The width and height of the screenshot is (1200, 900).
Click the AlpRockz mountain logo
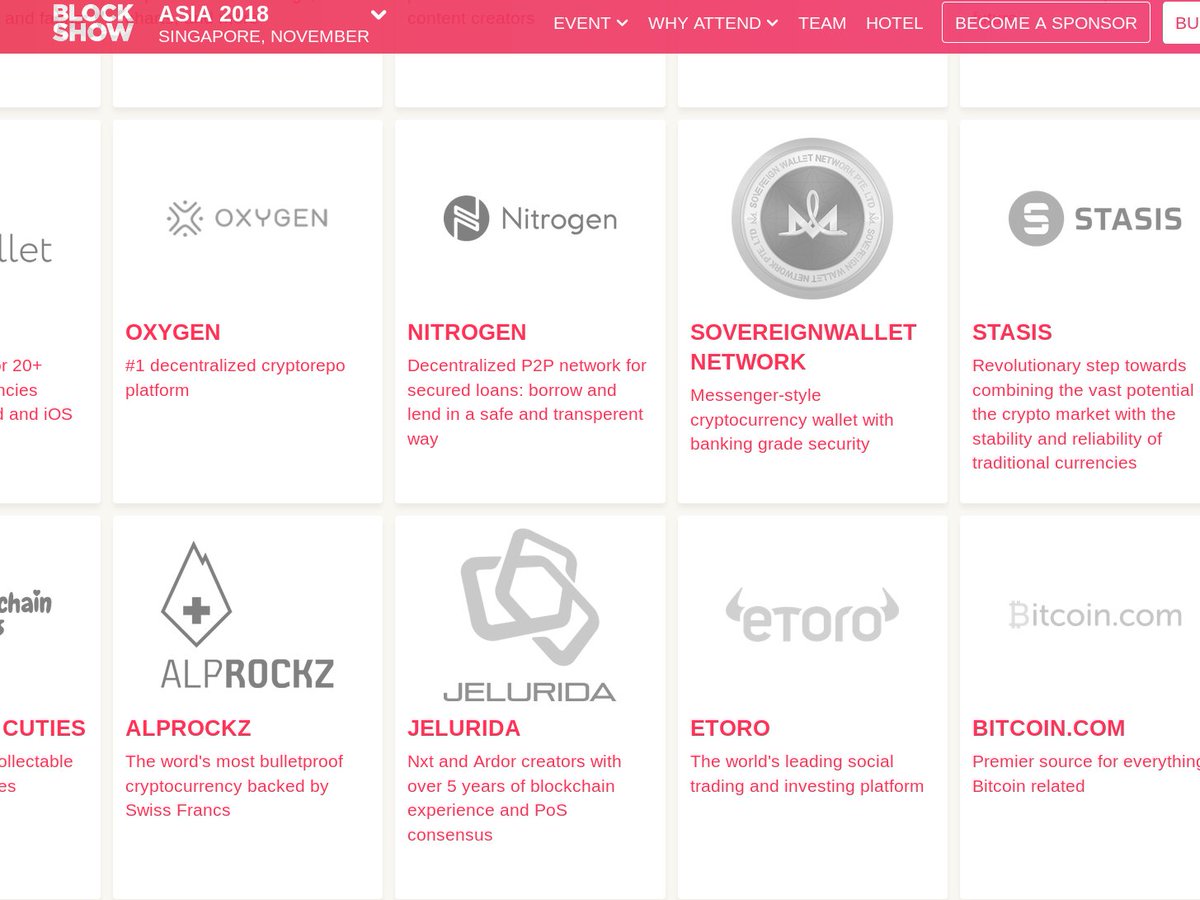pyautogui.click(x=247, y=615)
